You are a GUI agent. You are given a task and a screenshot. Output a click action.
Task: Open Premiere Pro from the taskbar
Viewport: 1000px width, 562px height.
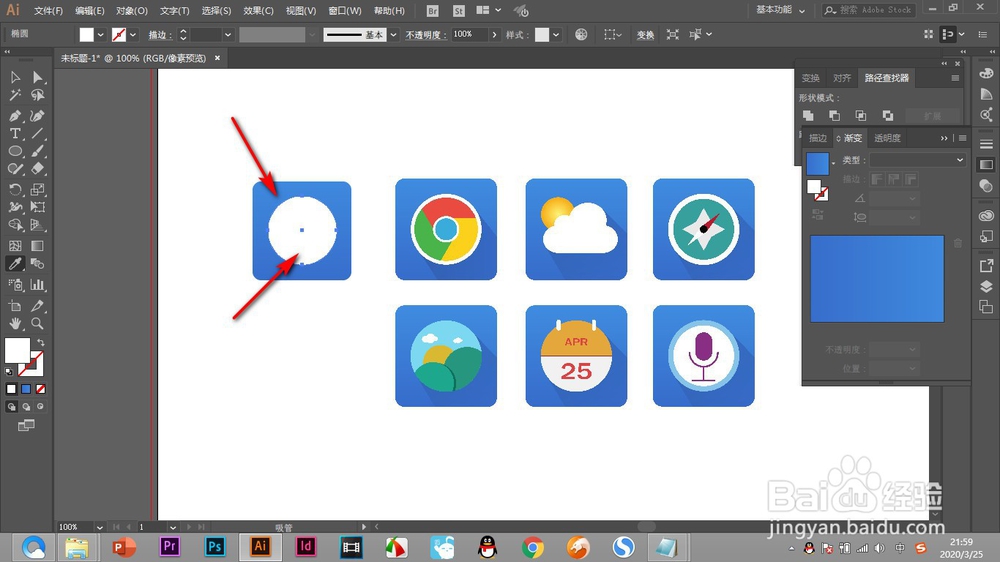click(x=170, y=547)
